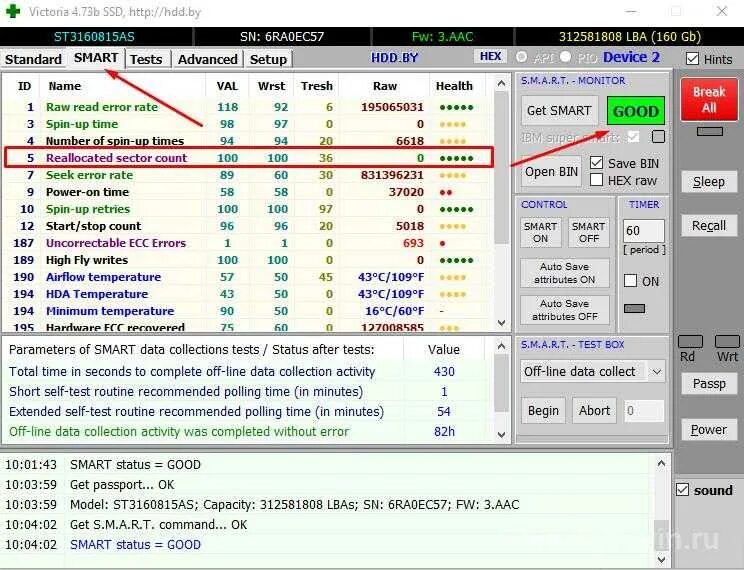
Task: Toggle the Hints checkbox
Action: [692, 59]
